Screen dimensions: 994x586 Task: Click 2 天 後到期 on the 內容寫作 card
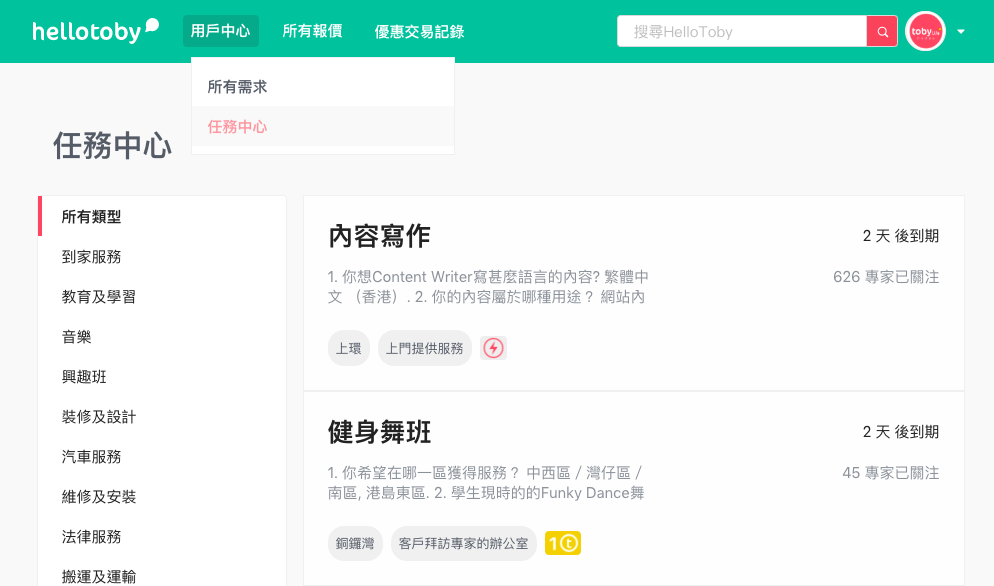(x=901, y=236)
